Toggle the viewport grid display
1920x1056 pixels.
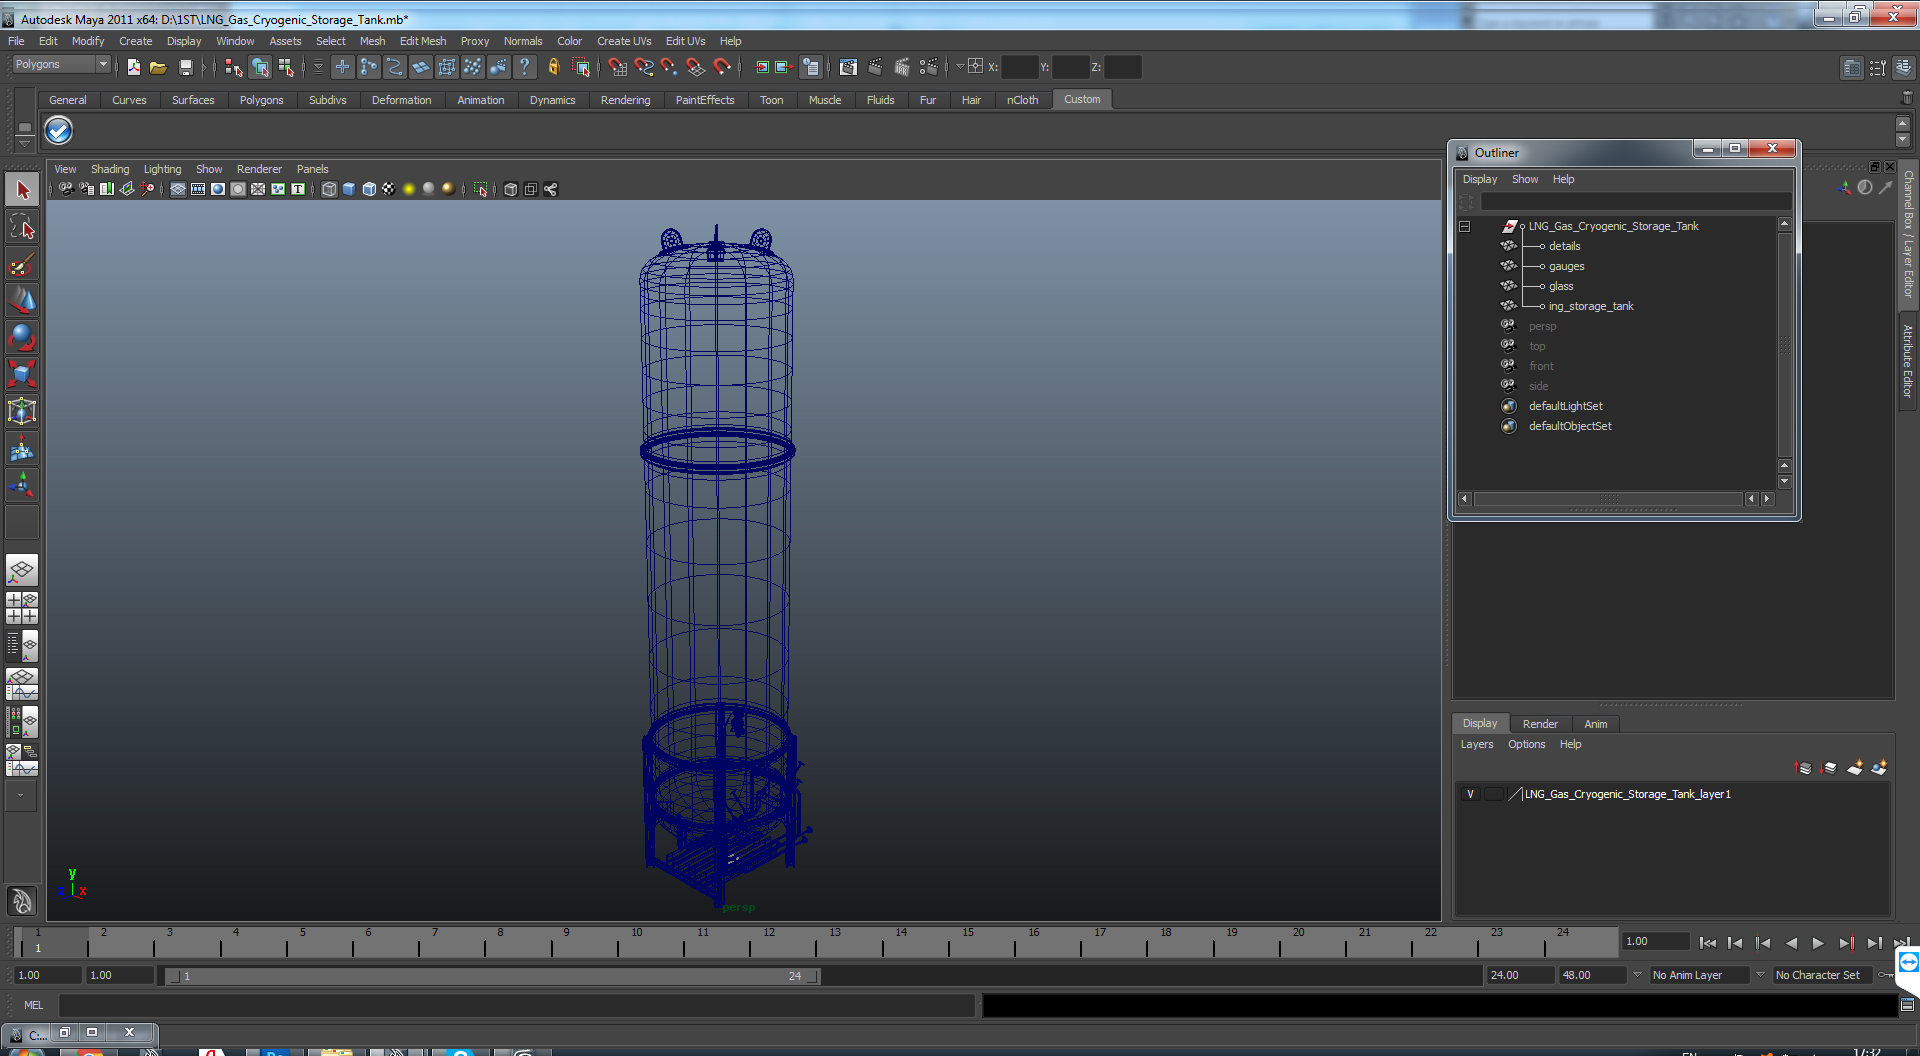click(178, 189)
